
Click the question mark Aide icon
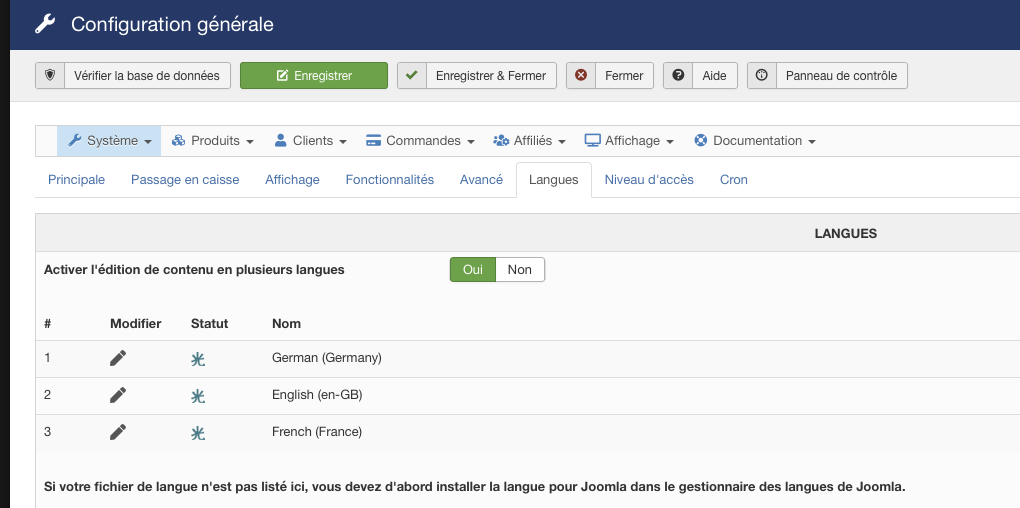678,76
